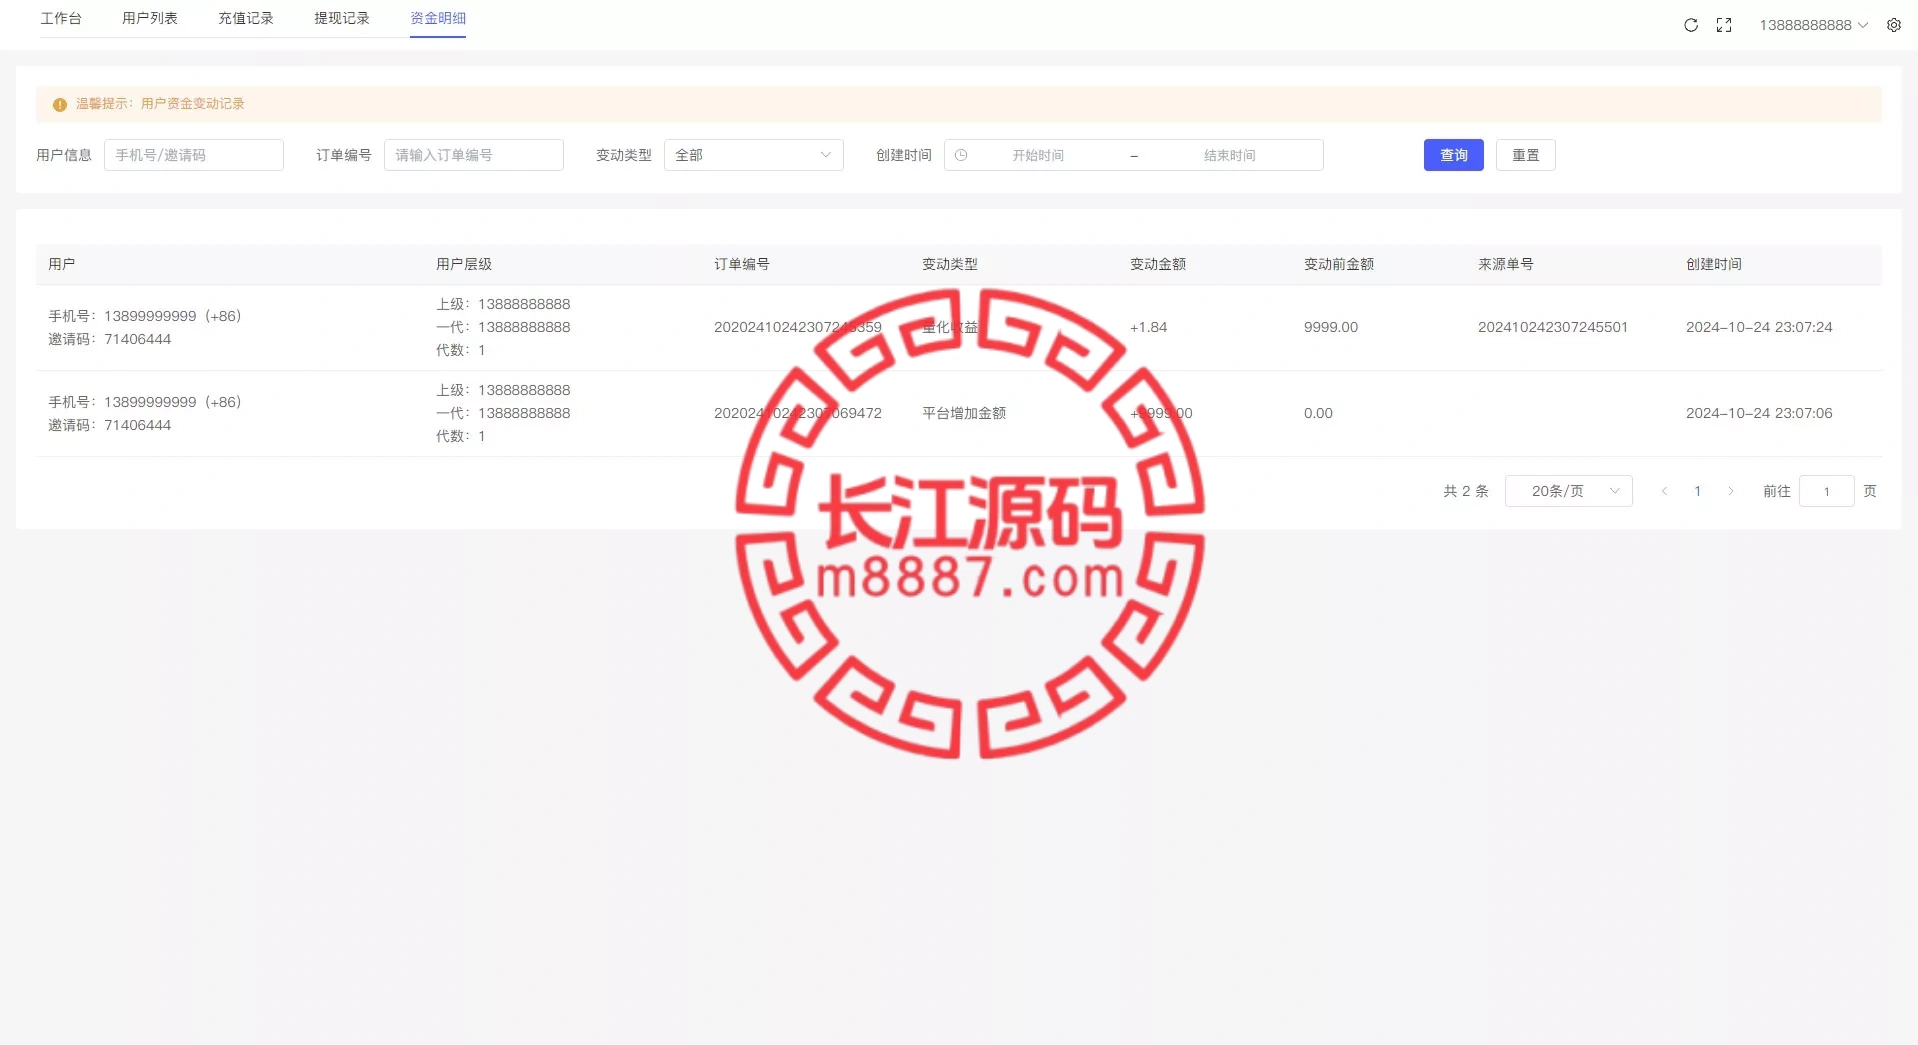Open the 提现记录 tab
This screenshot has height=1045, width=1918.
pyautogui.click(x=342, y=18)
